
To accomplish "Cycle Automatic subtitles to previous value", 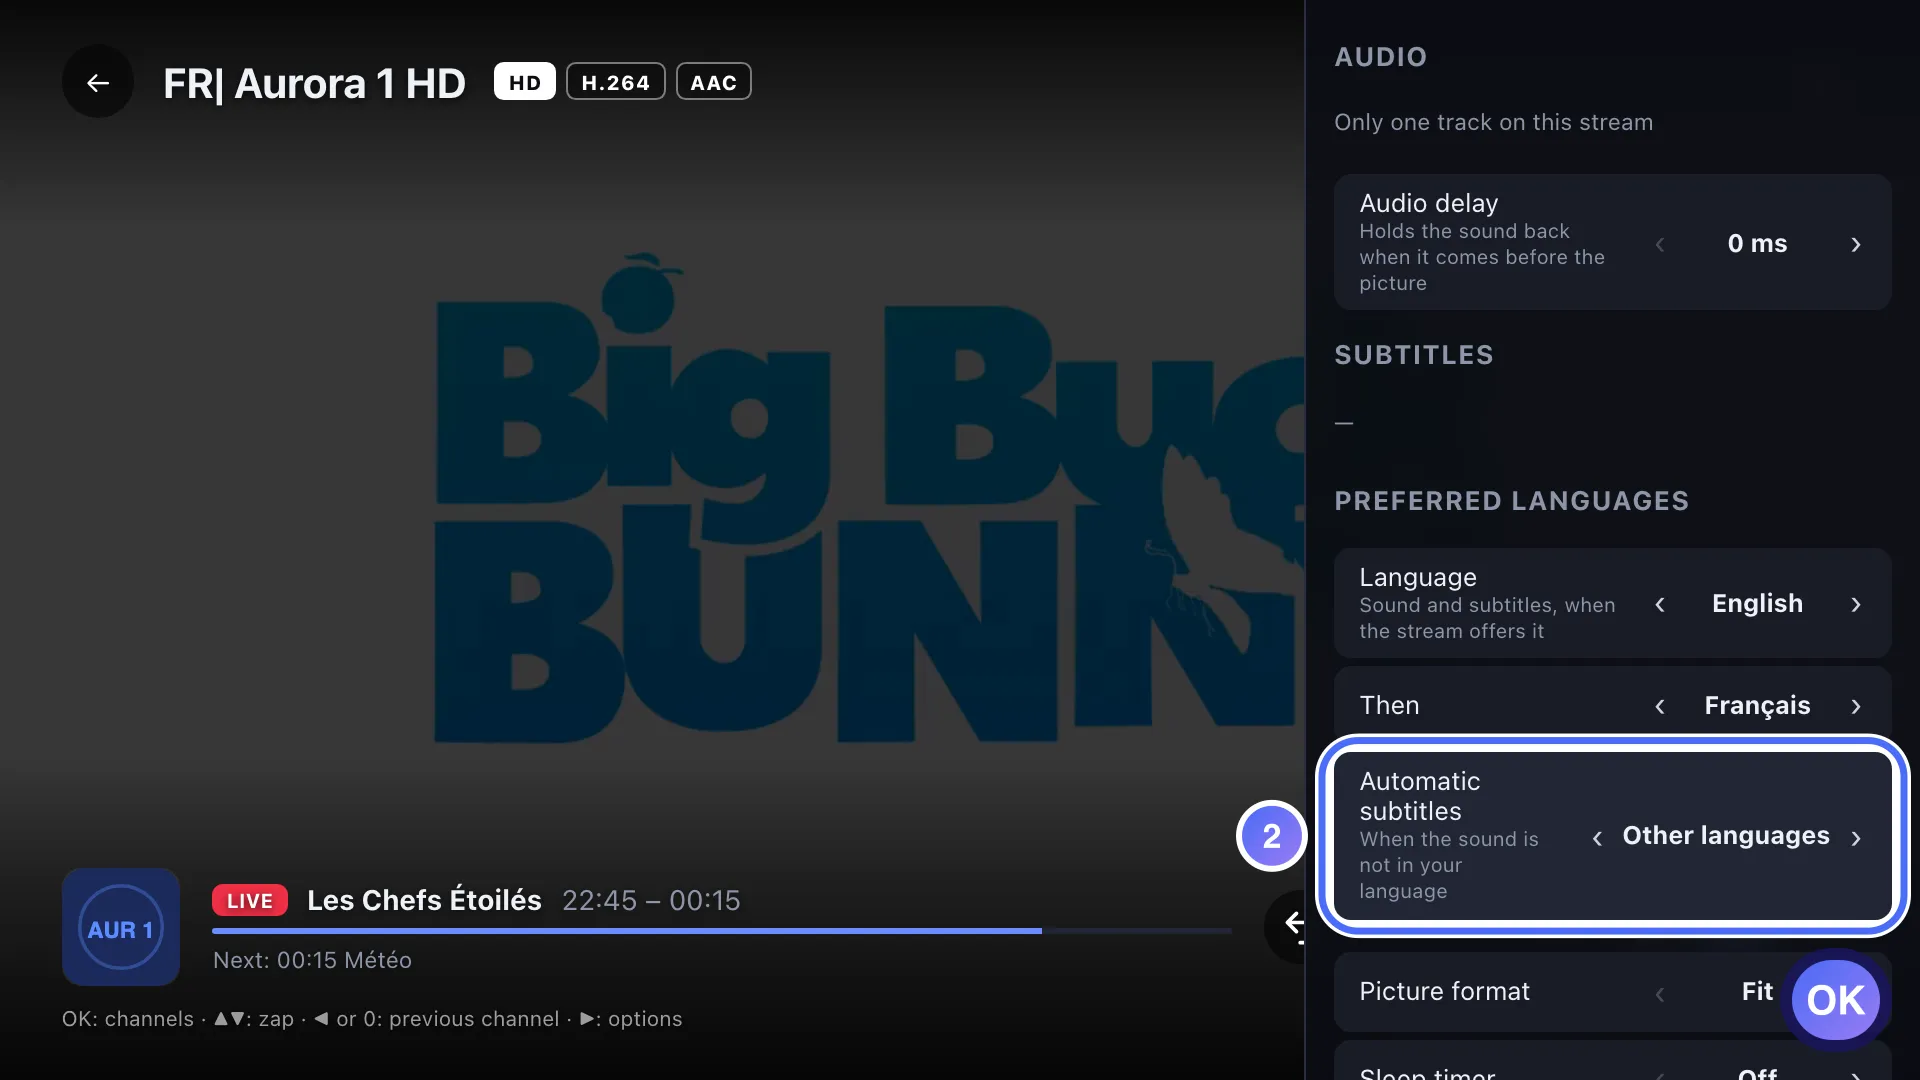I will (1597, 838).
